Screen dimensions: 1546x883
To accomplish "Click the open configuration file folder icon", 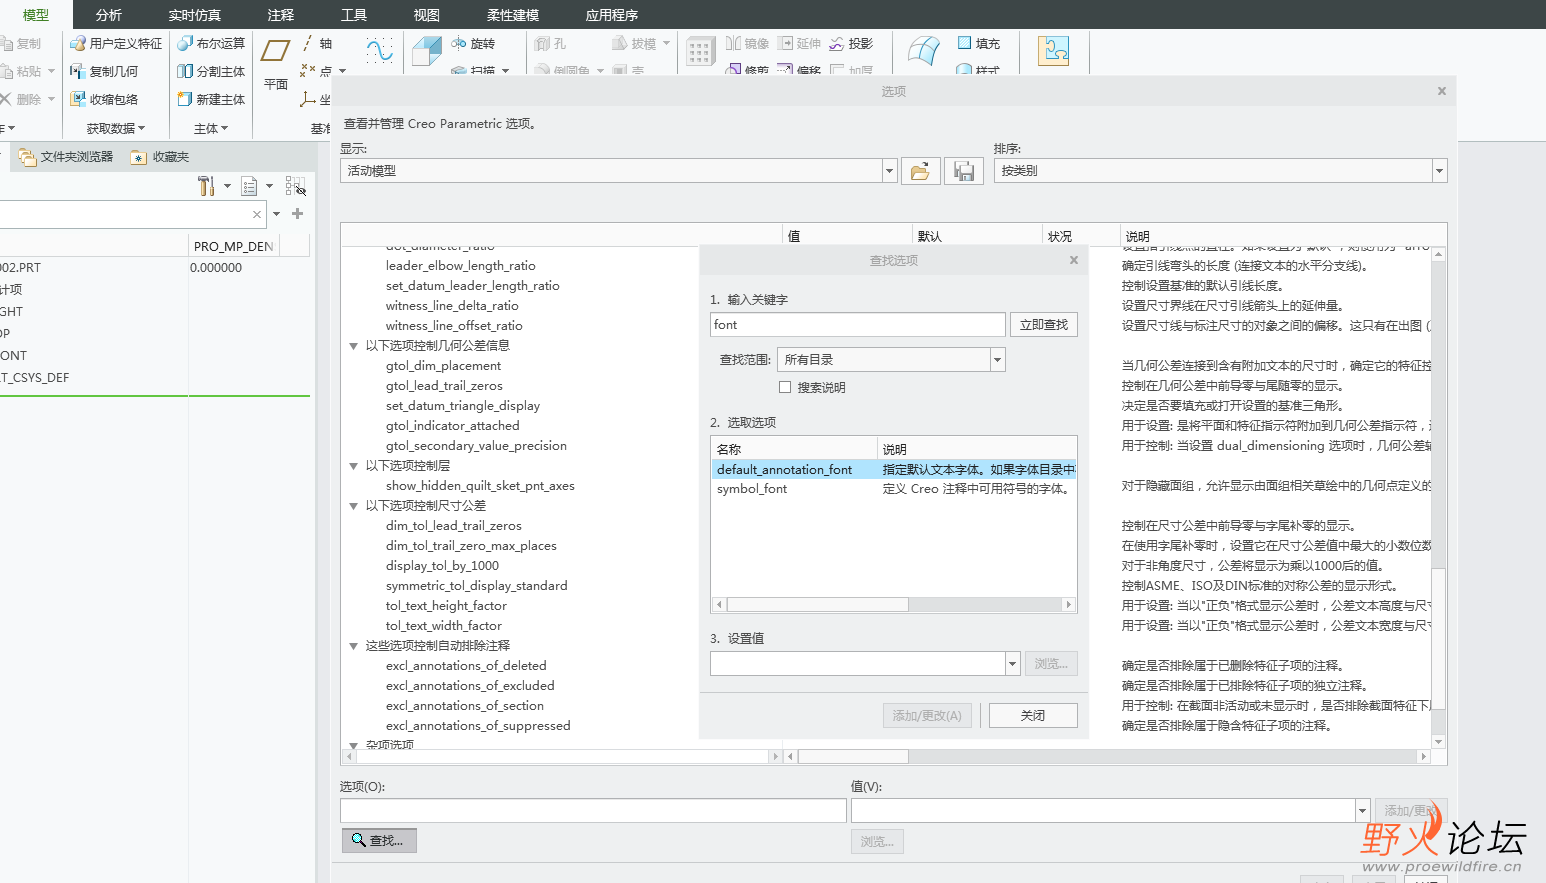I will coord(921,171).
